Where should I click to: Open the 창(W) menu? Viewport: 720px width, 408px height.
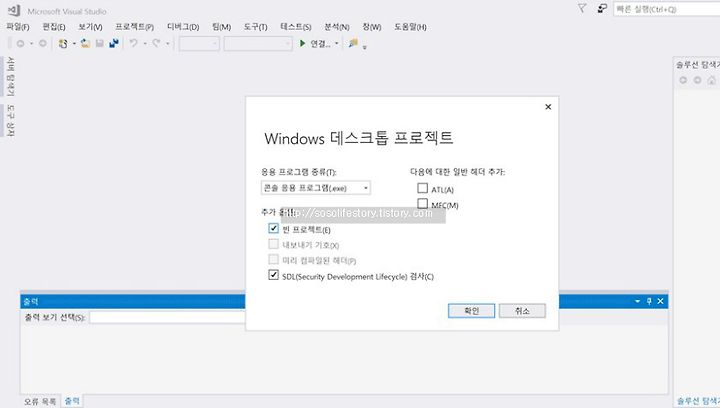pos(371,27)
